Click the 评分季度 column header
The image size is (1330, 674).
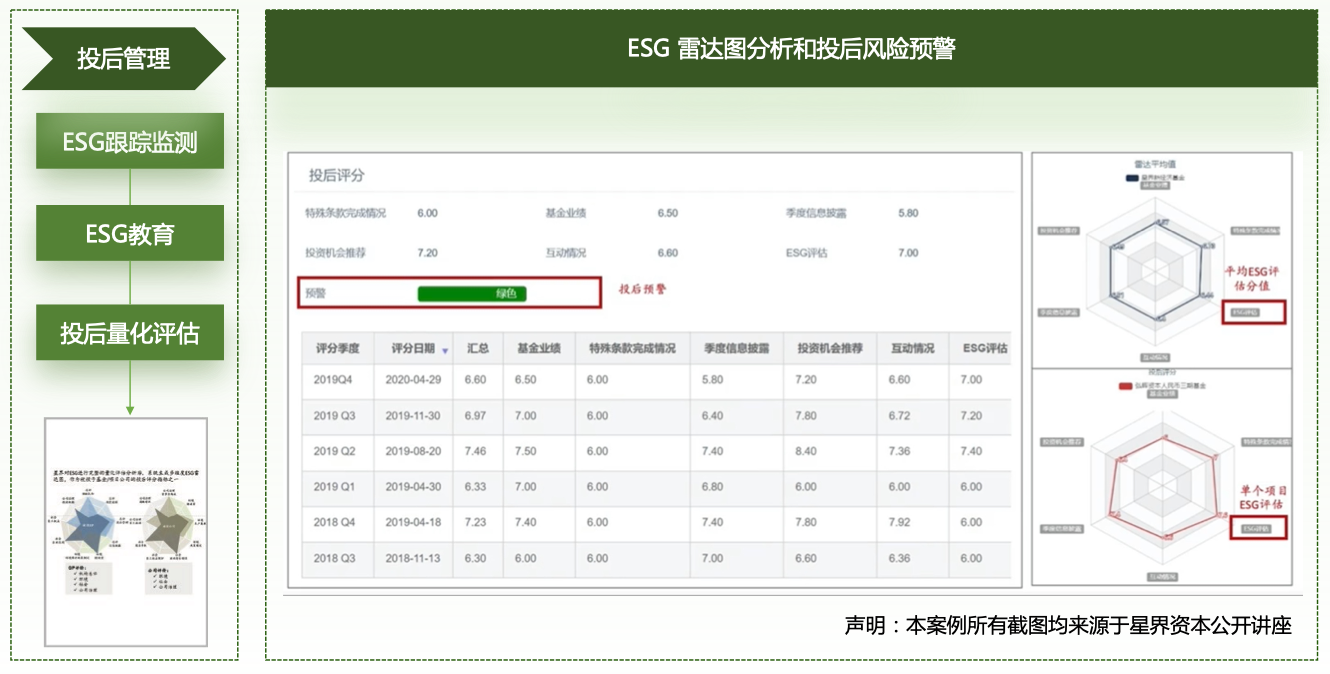coord(338,349)
